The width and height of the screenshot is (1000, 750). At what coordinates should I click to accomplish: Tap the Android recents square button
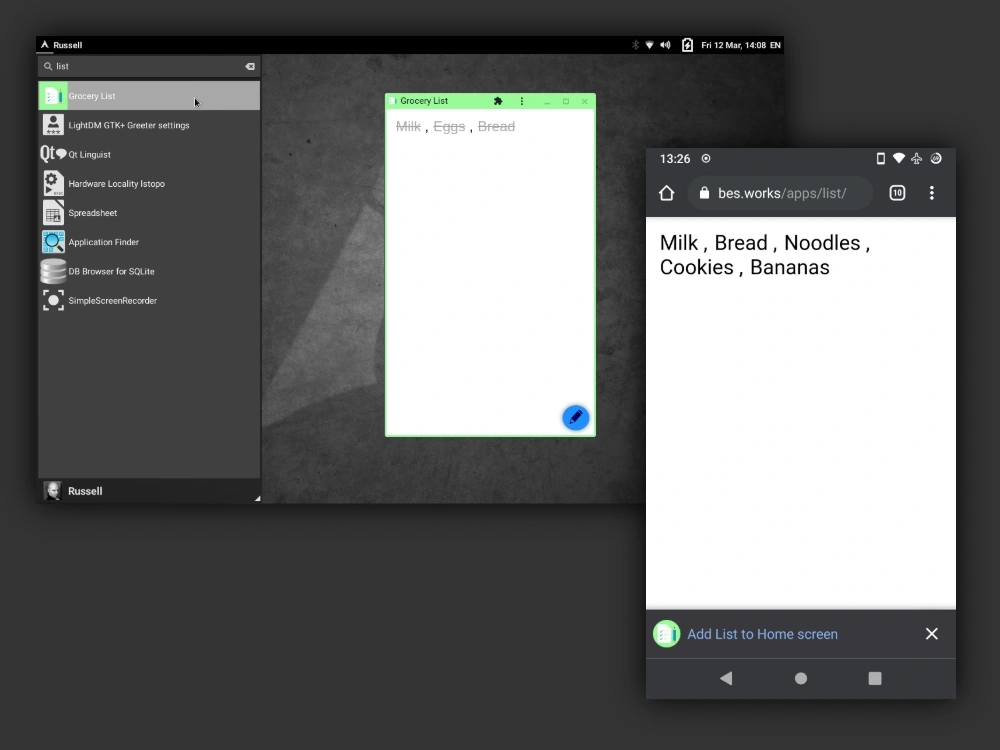click(875, 679)
